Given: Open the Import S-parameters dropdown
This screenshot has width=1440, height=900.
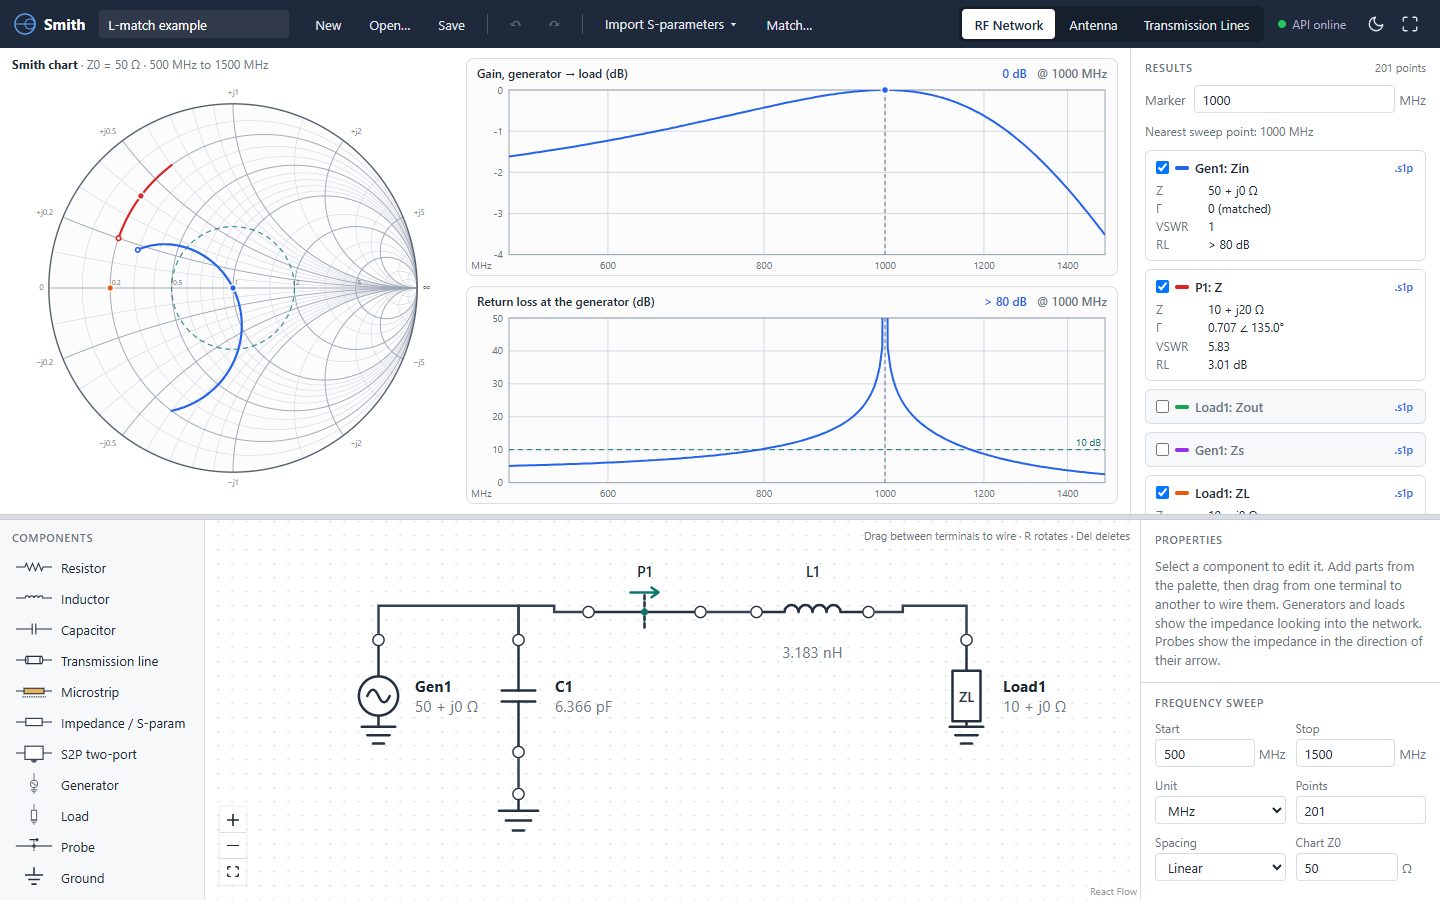Looking at the screenshot, I should (670, 24).
